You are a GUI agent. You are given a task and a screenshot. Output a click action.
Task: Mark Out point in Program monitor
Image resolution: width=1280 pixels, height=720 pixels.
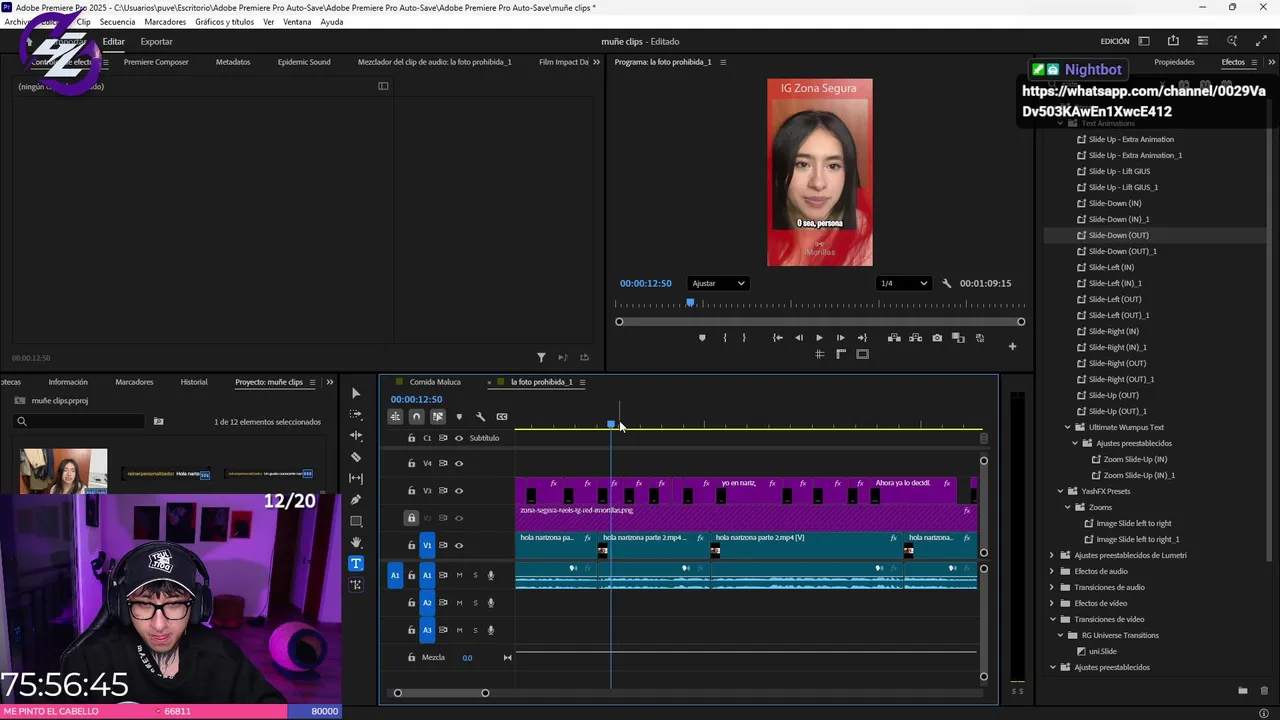[x=744, y=338]
